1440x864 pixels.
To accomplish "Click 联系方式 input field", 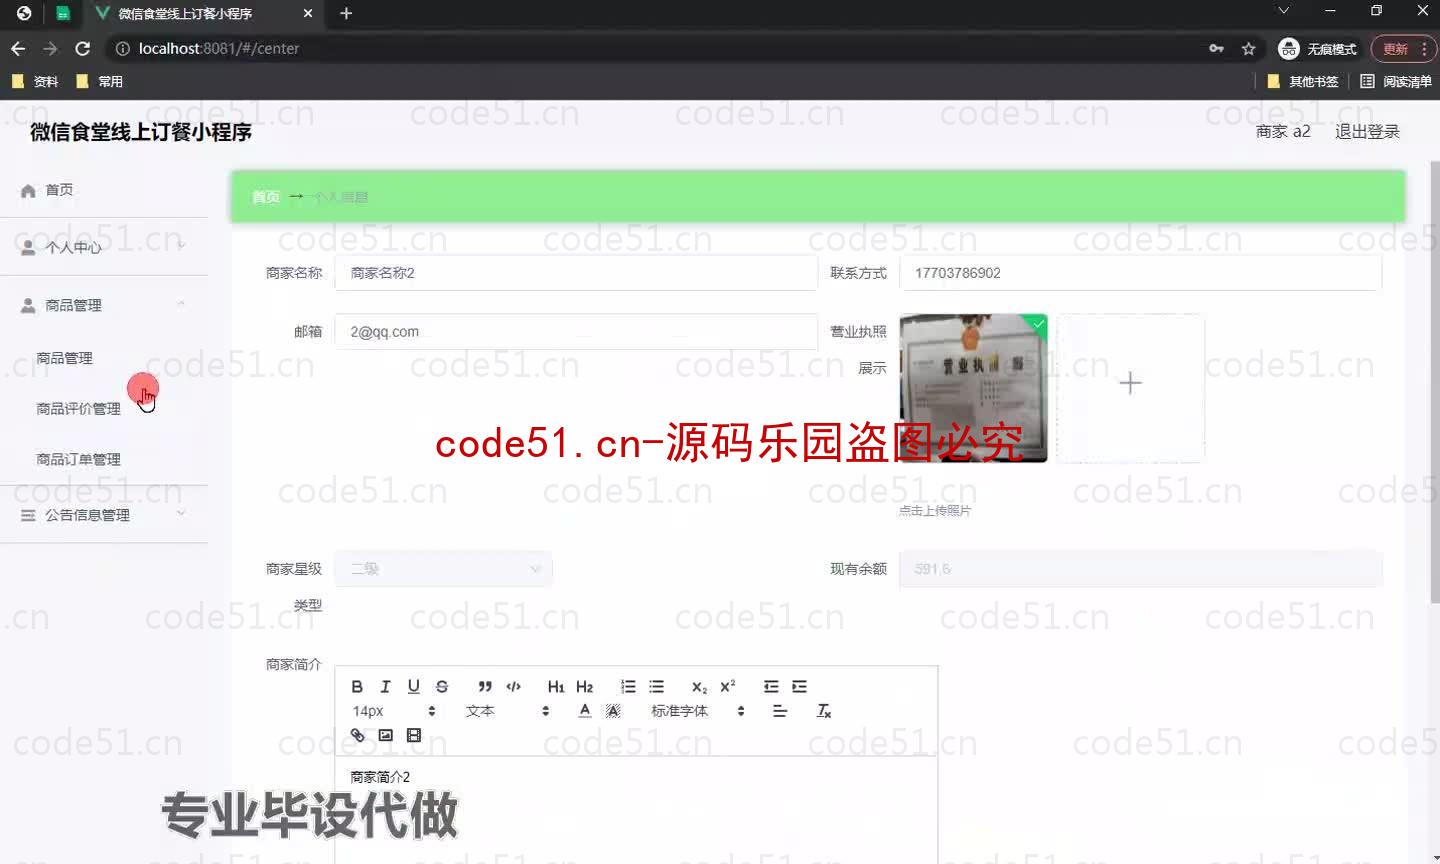I will tap(1140, 273).
